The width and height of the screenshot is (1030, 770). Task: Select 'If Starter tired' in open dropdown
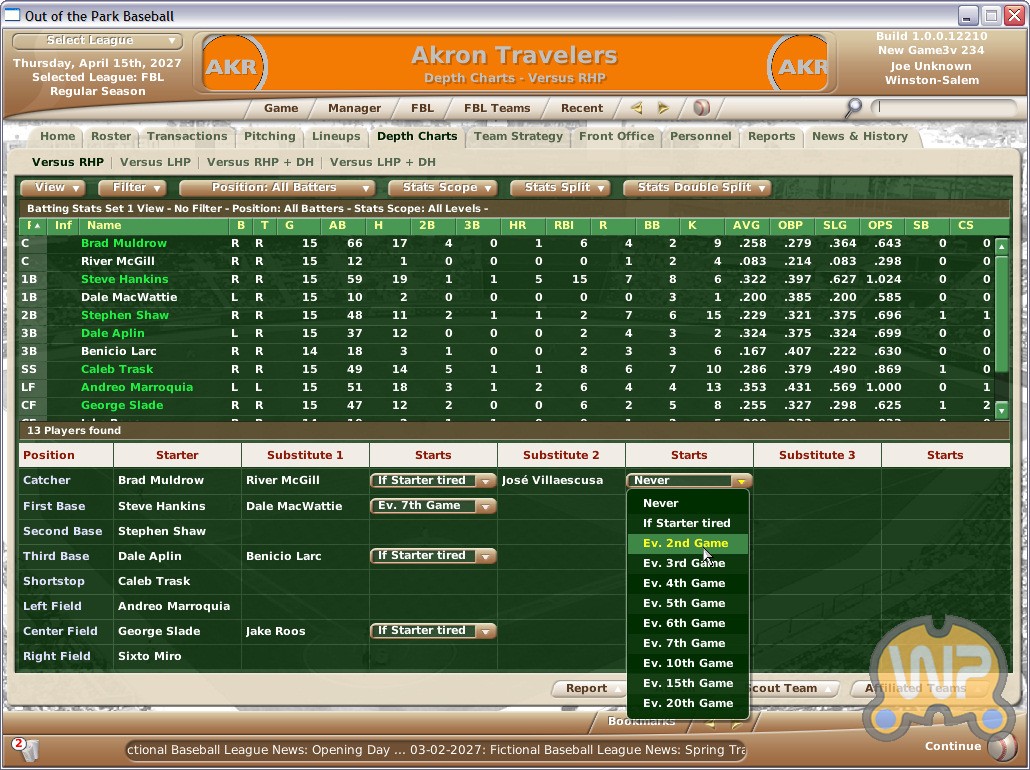coord(686,523)
